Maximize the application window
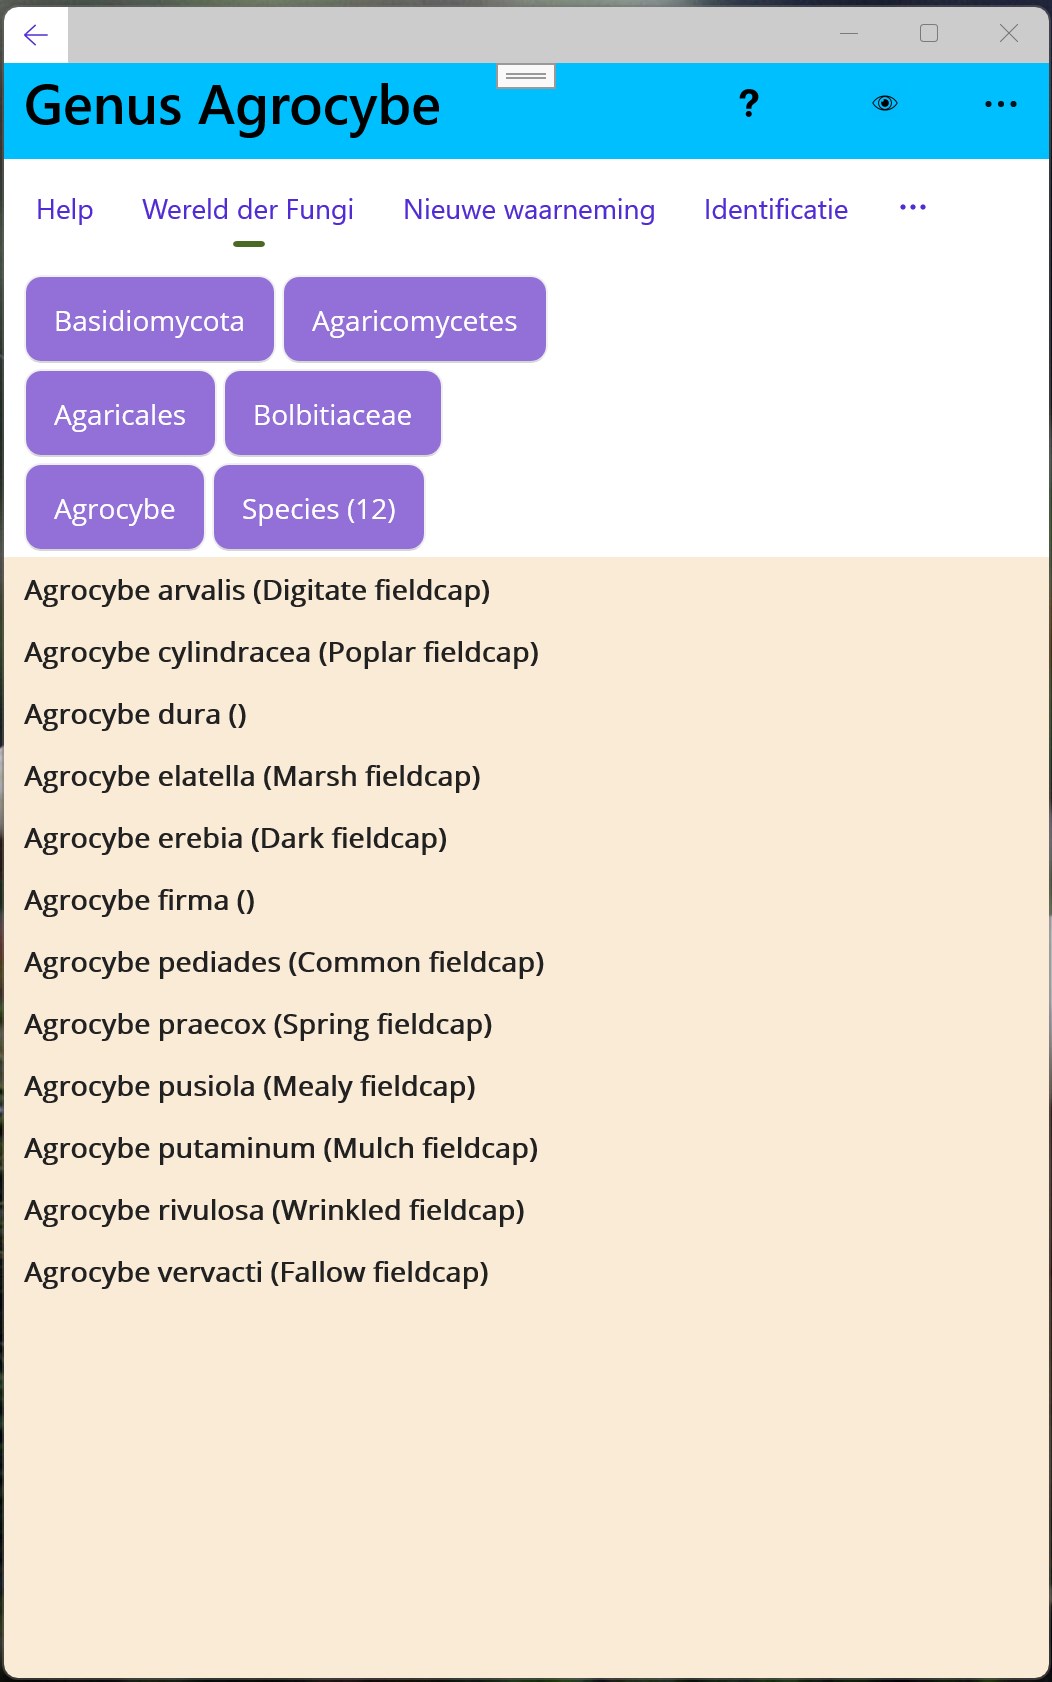 click(928, 34)
